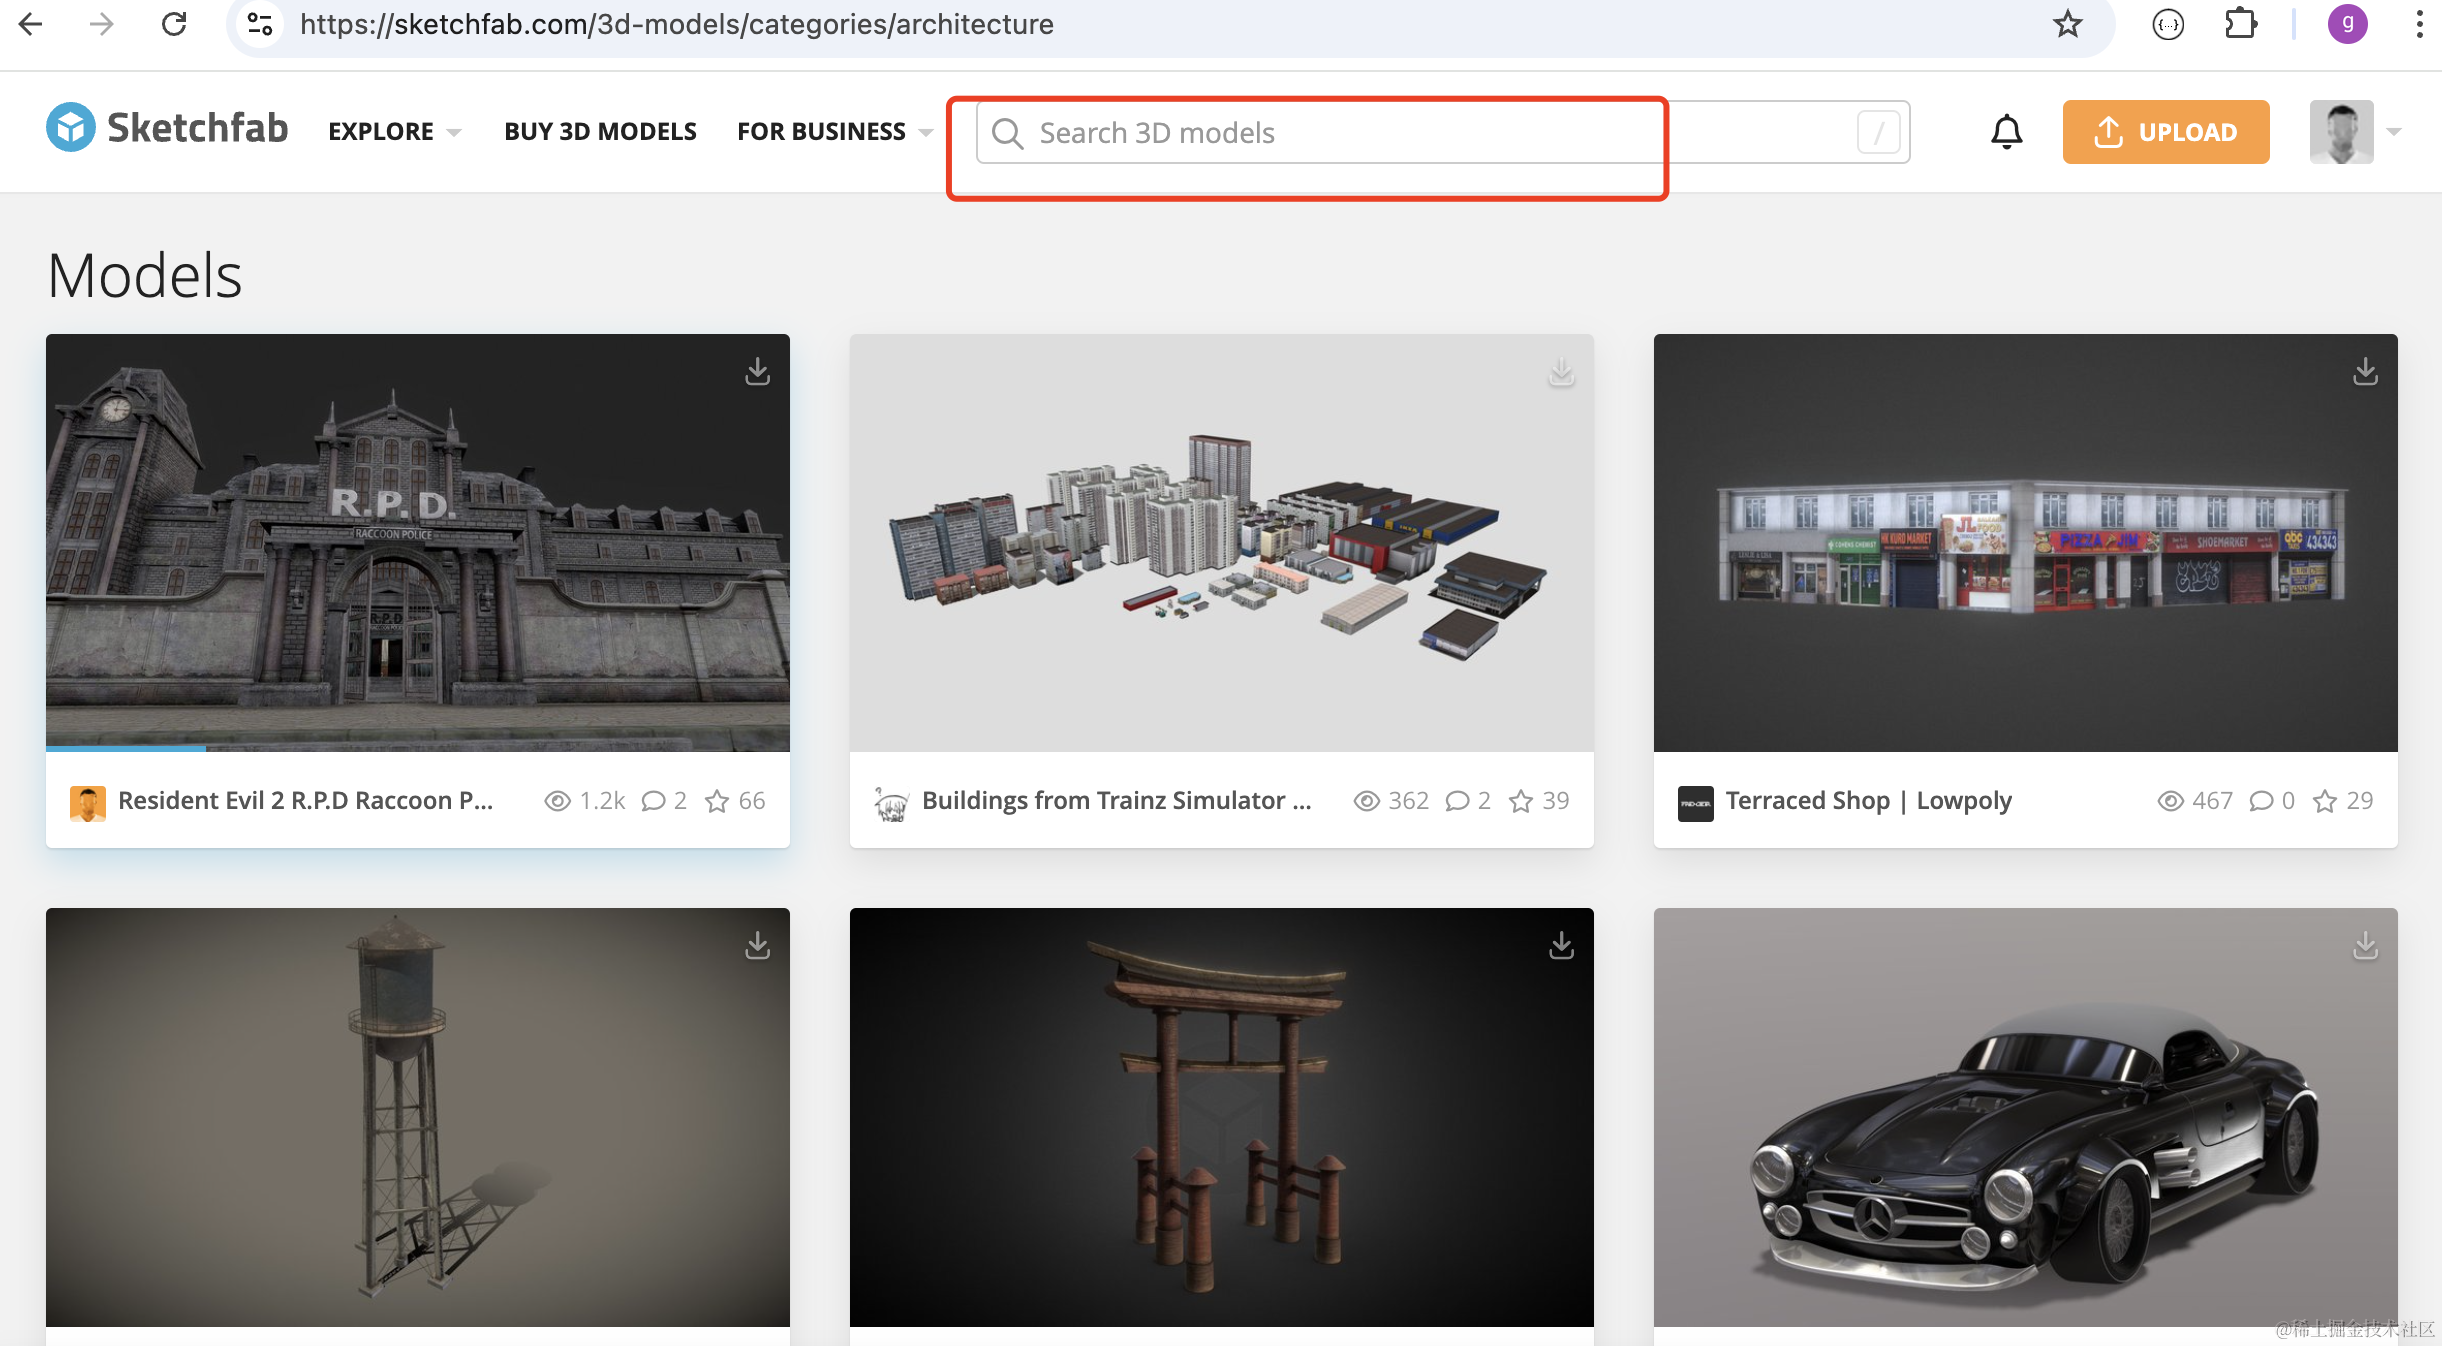
Task: Go back to the previous page
Action: [31, 24]
